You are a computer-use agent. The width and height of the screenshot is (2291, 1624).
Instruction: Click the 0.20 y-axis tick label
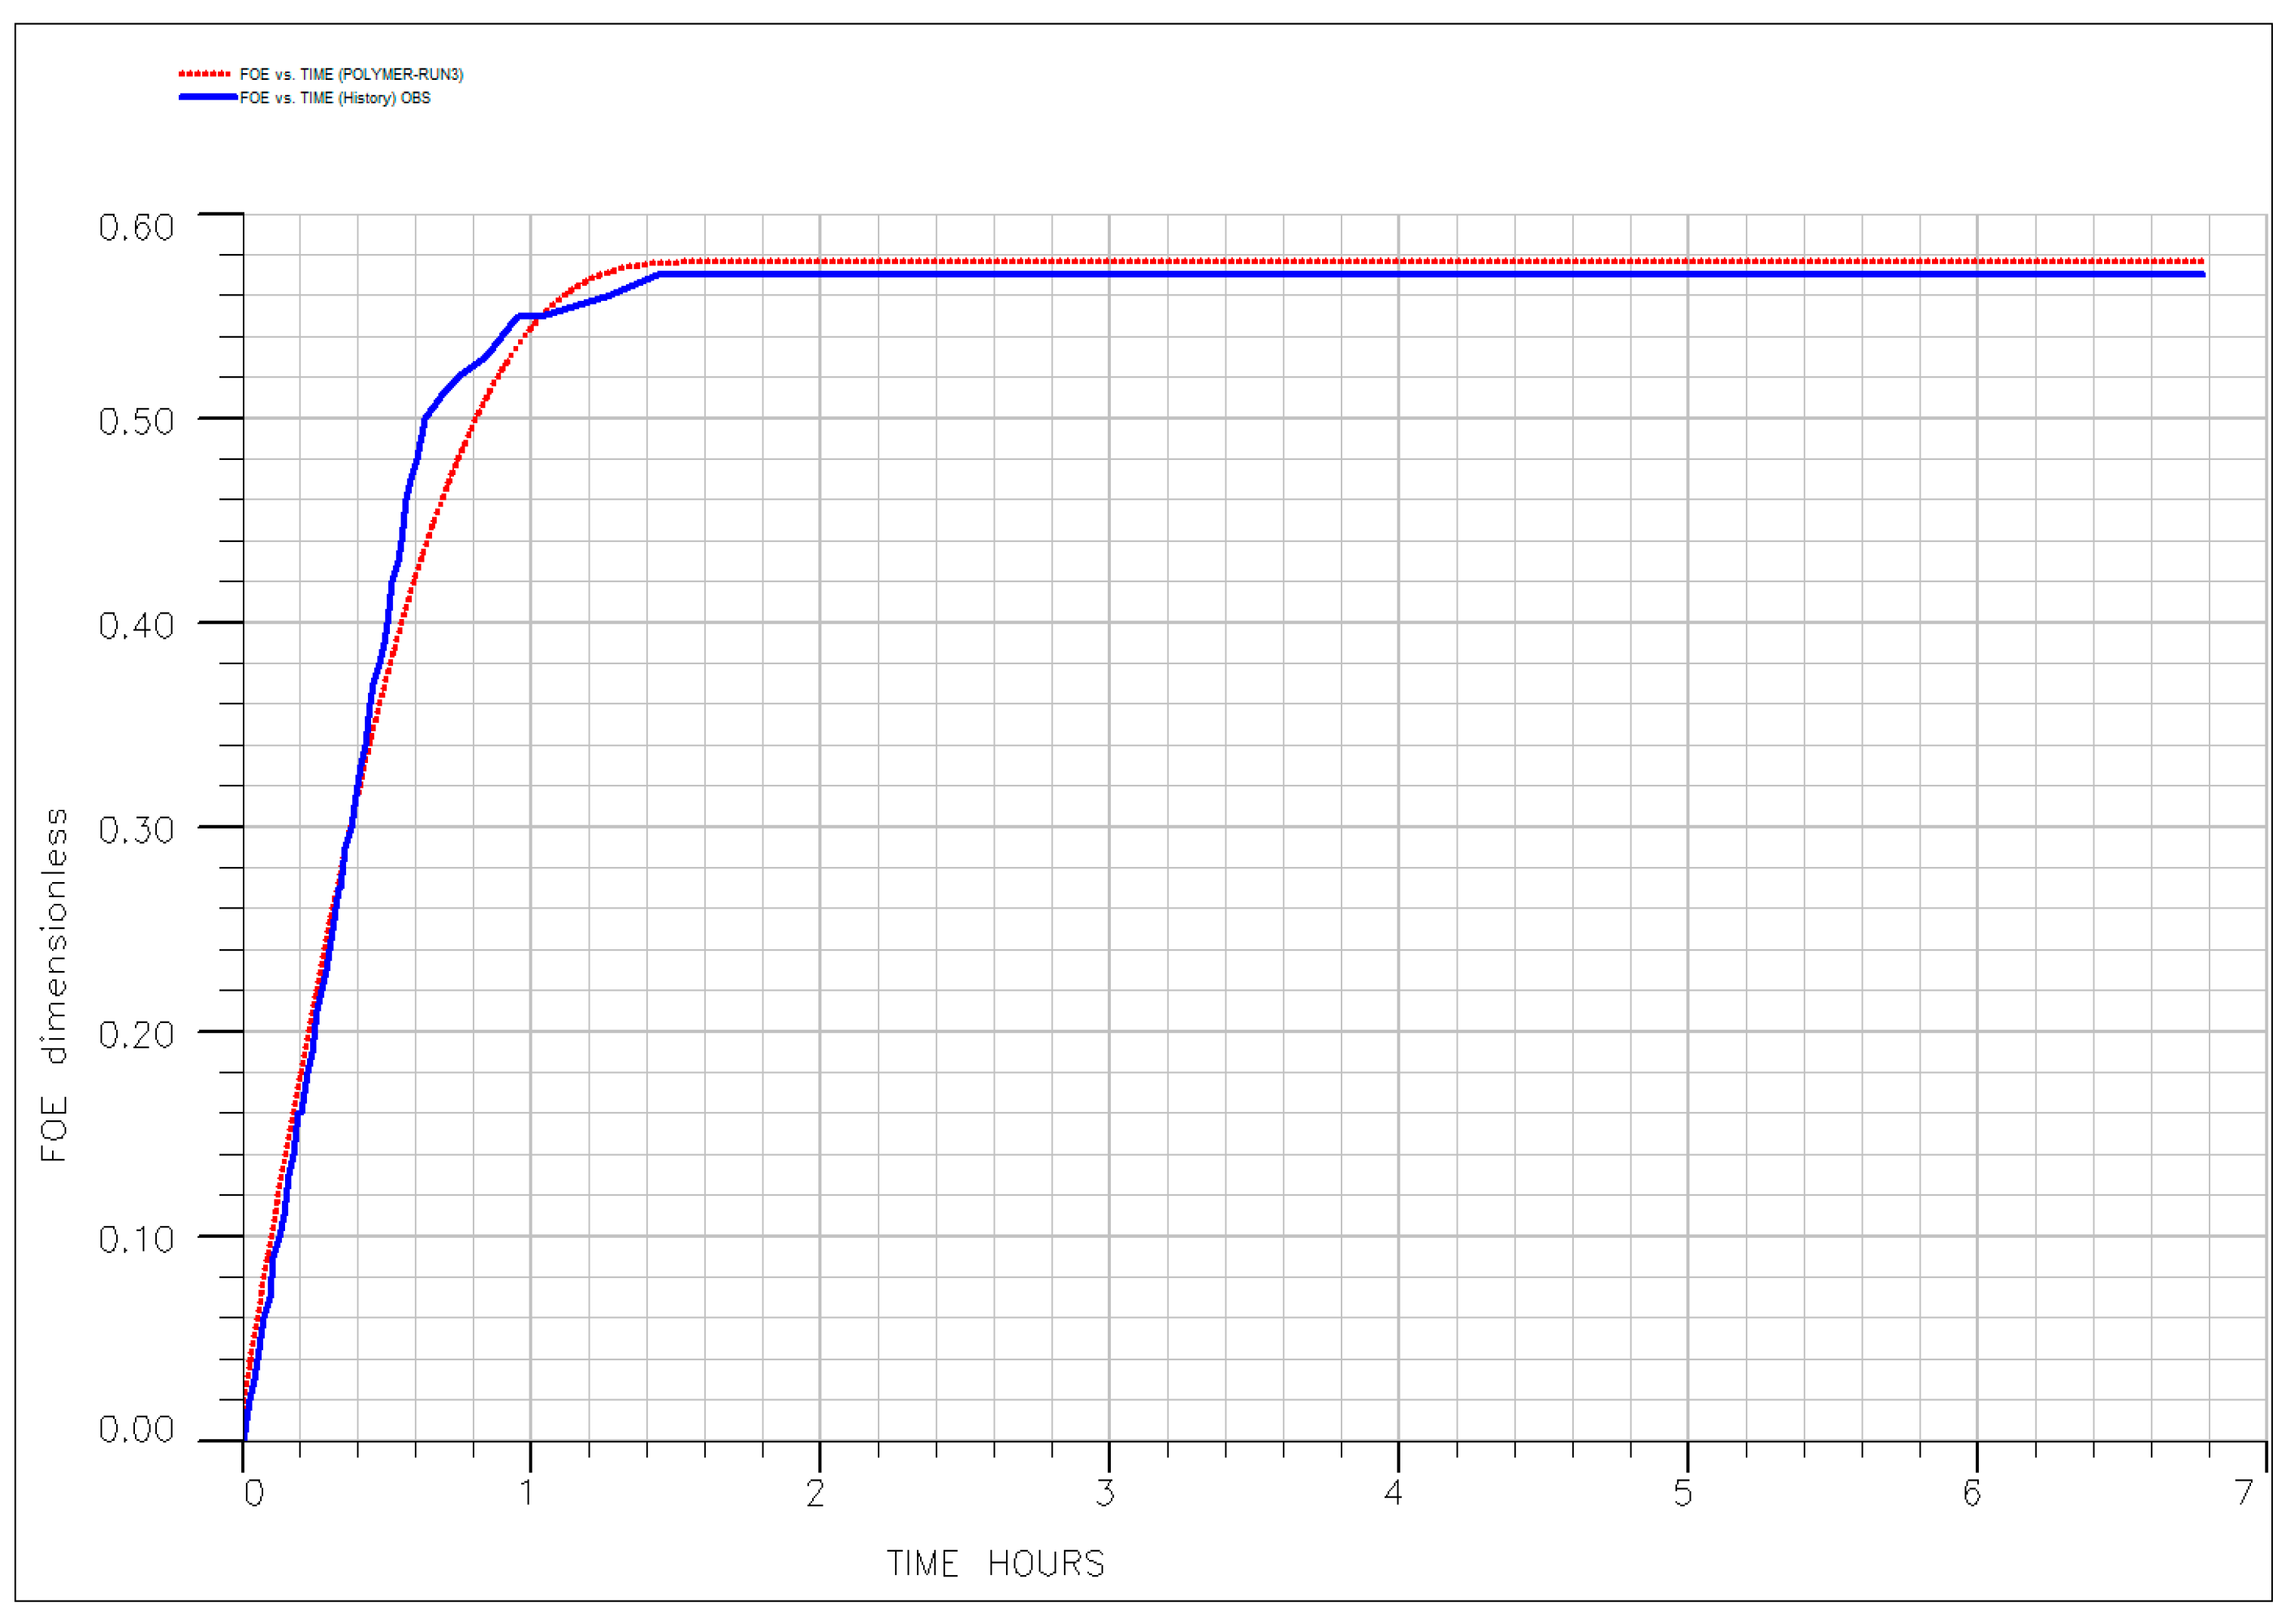[136, 1035]
